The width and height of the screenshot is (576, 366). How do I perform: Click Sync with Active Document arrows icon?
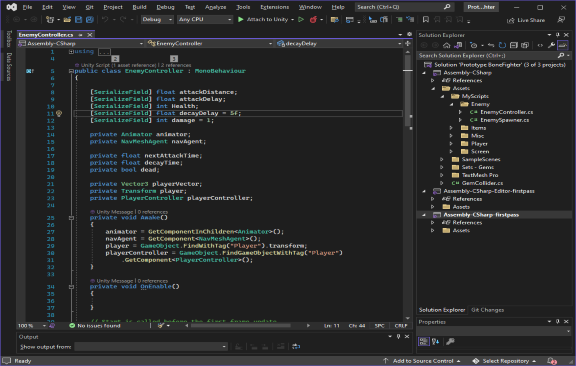coord(491,45)
